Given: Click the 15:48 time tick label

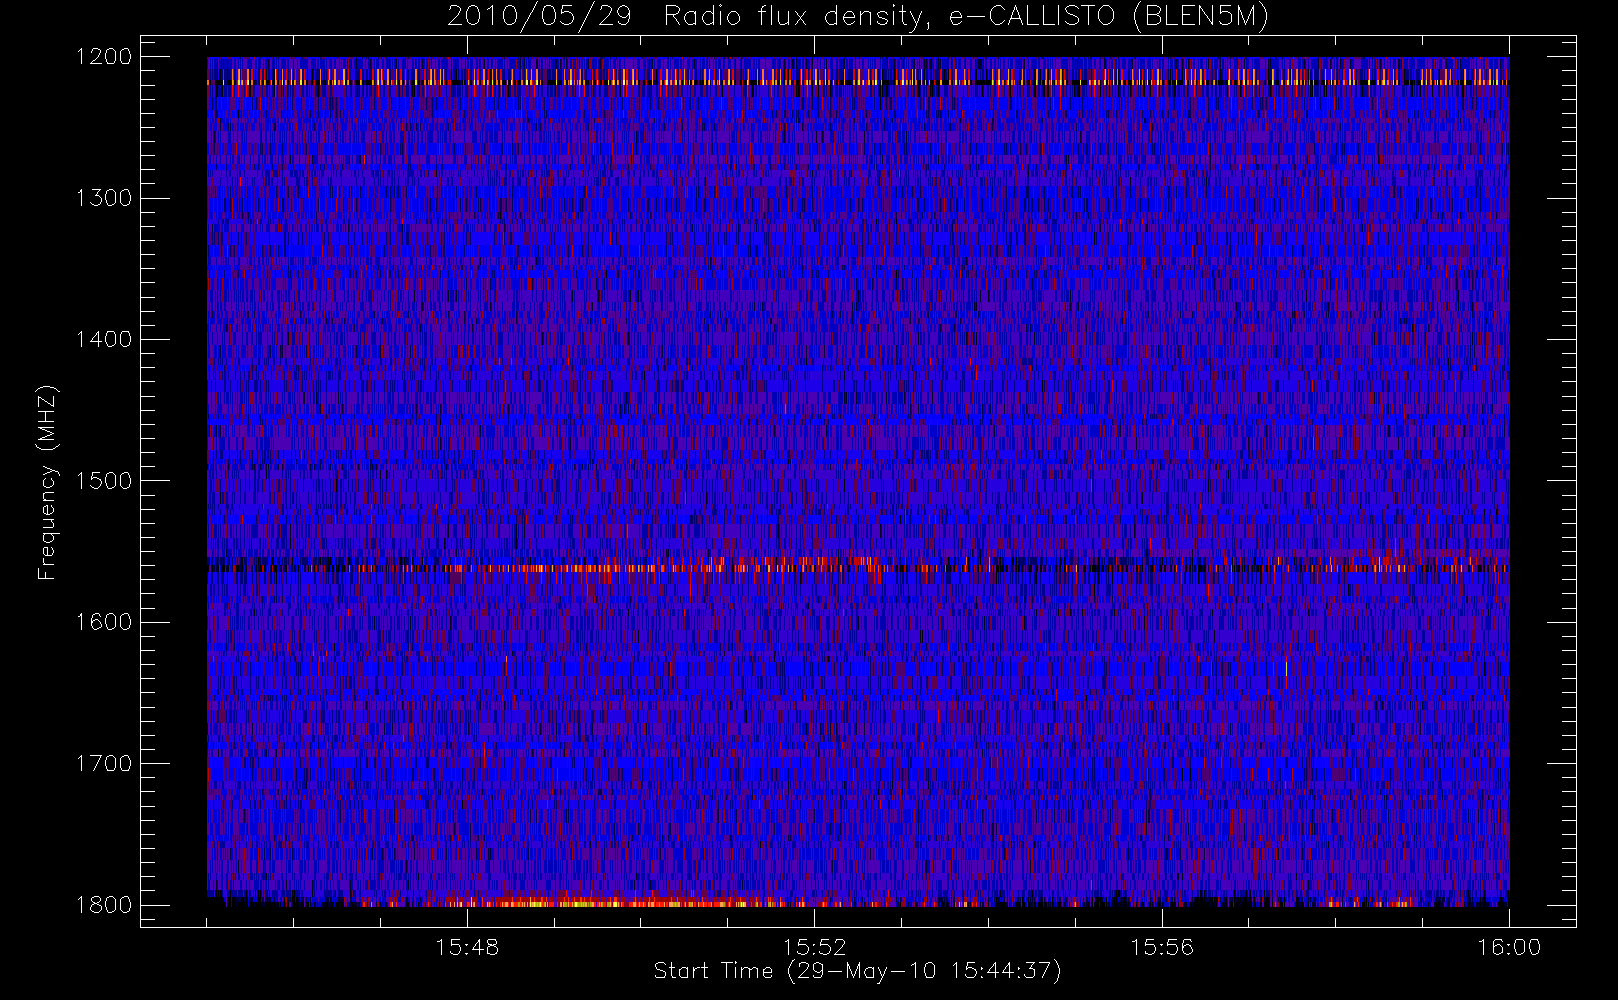Looking at the screenshot, I should tap(467, 947).
